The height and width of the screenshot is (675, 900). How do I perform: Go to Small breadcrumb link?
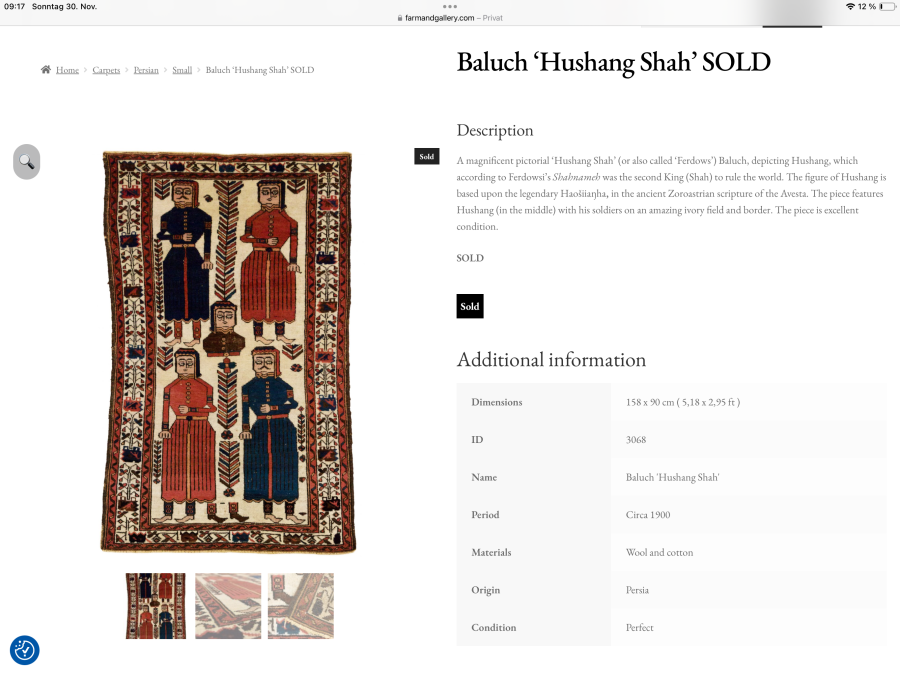(x=182, y=70)
